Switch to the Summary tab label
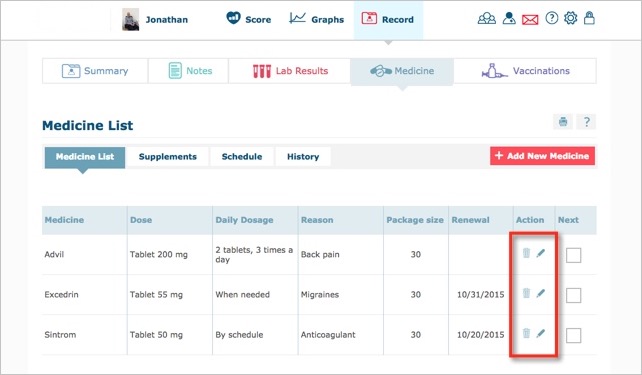The height and width of the screenshot is (375, 642). [x=106, y=71]
